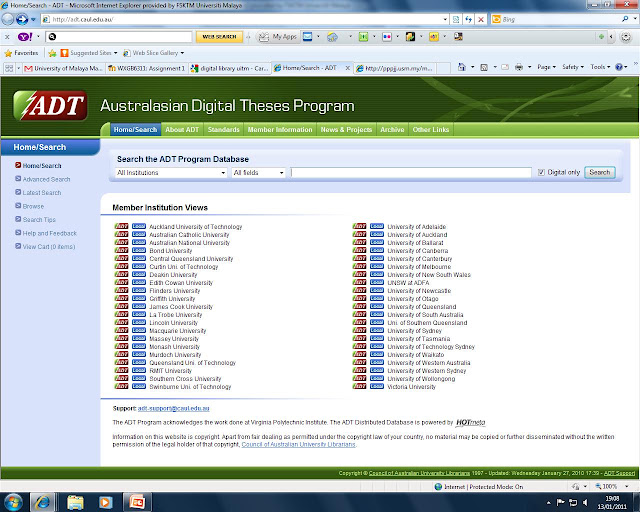Open the All Institutions dropdown
Screen dimensions: 640x512
171,173
